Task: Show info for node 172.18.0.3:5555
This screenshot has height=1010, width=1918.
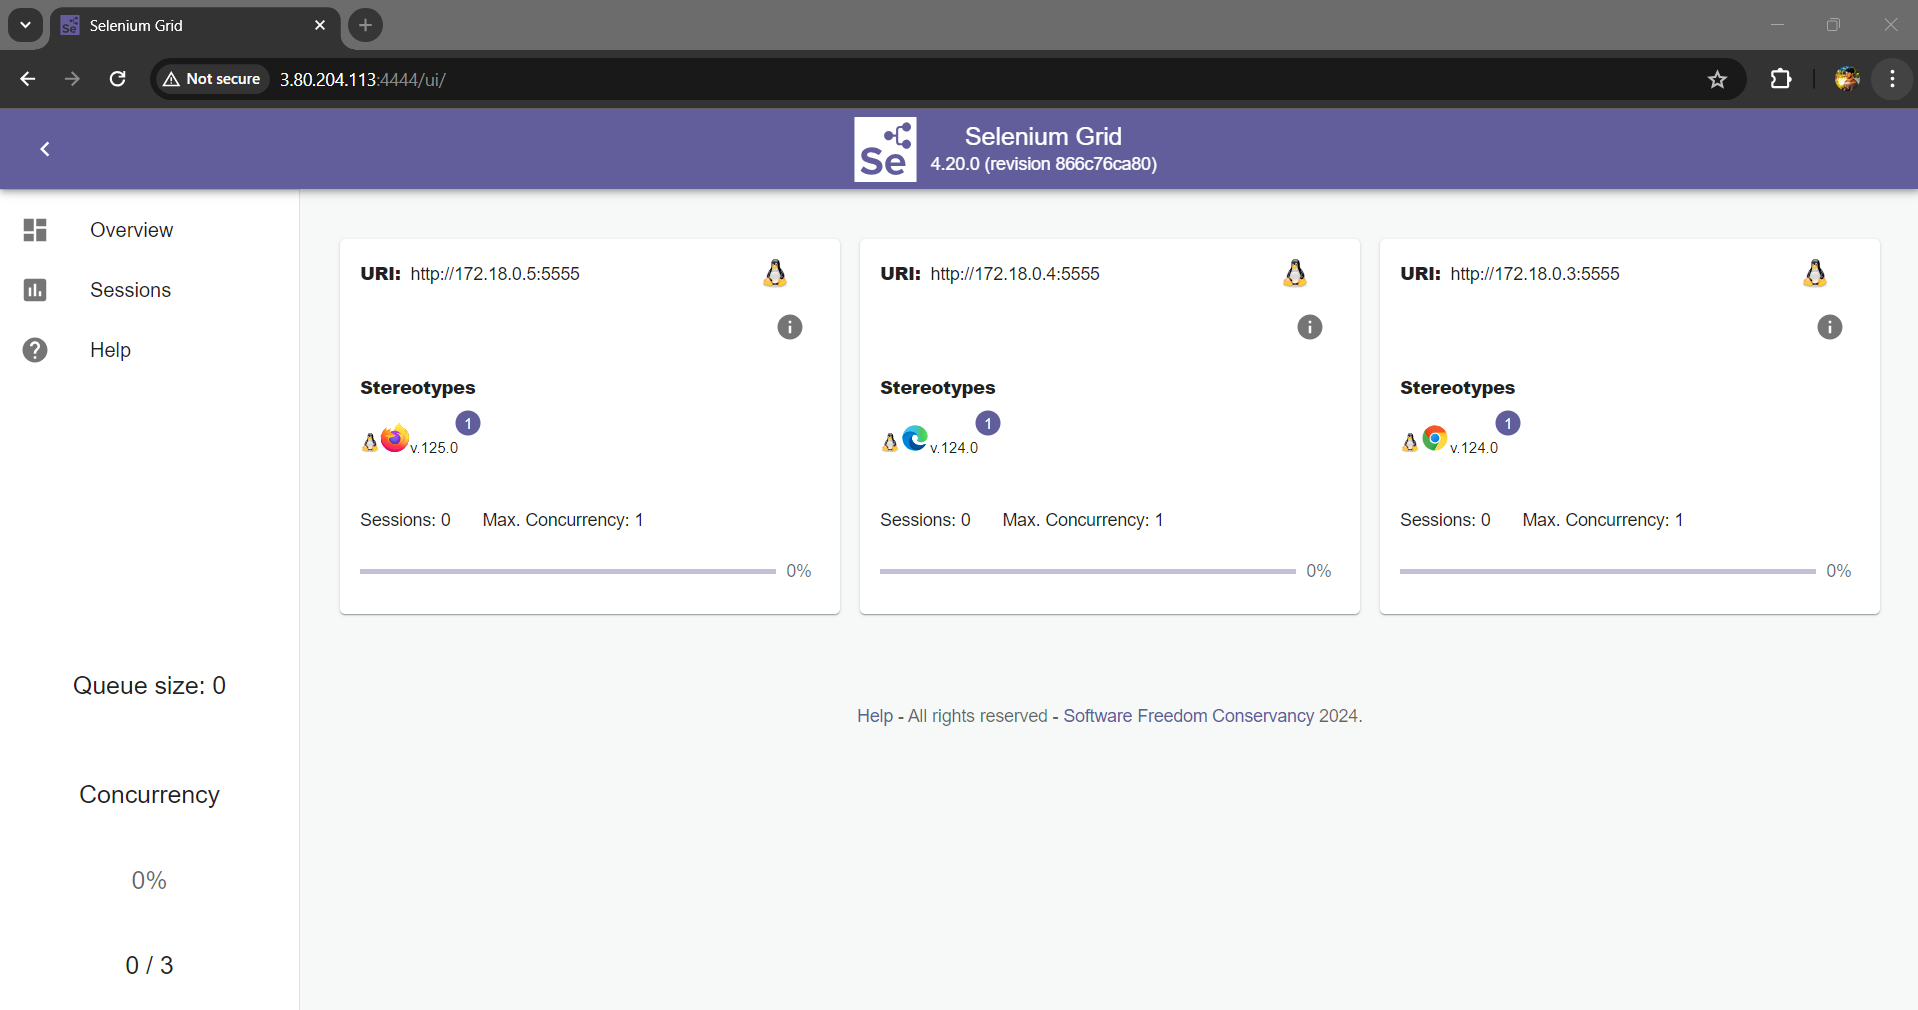Action: click(1830, 327)
